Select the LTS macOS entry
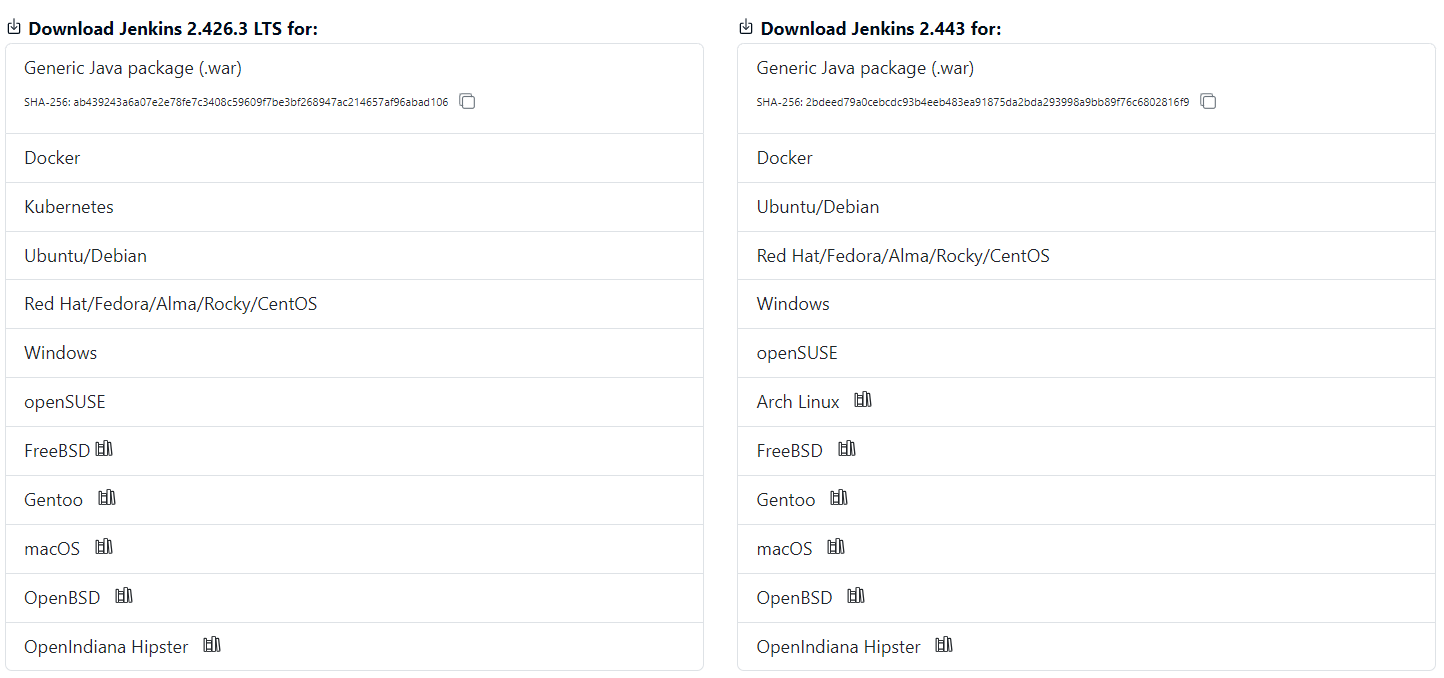Screen dimensions: 1444x678 [52, 548]
